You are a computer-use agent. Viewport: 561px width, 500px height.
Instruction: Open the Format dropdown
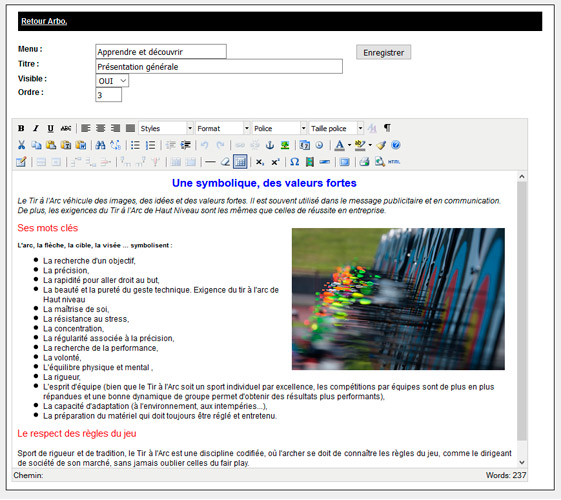(x=223, y=128)
